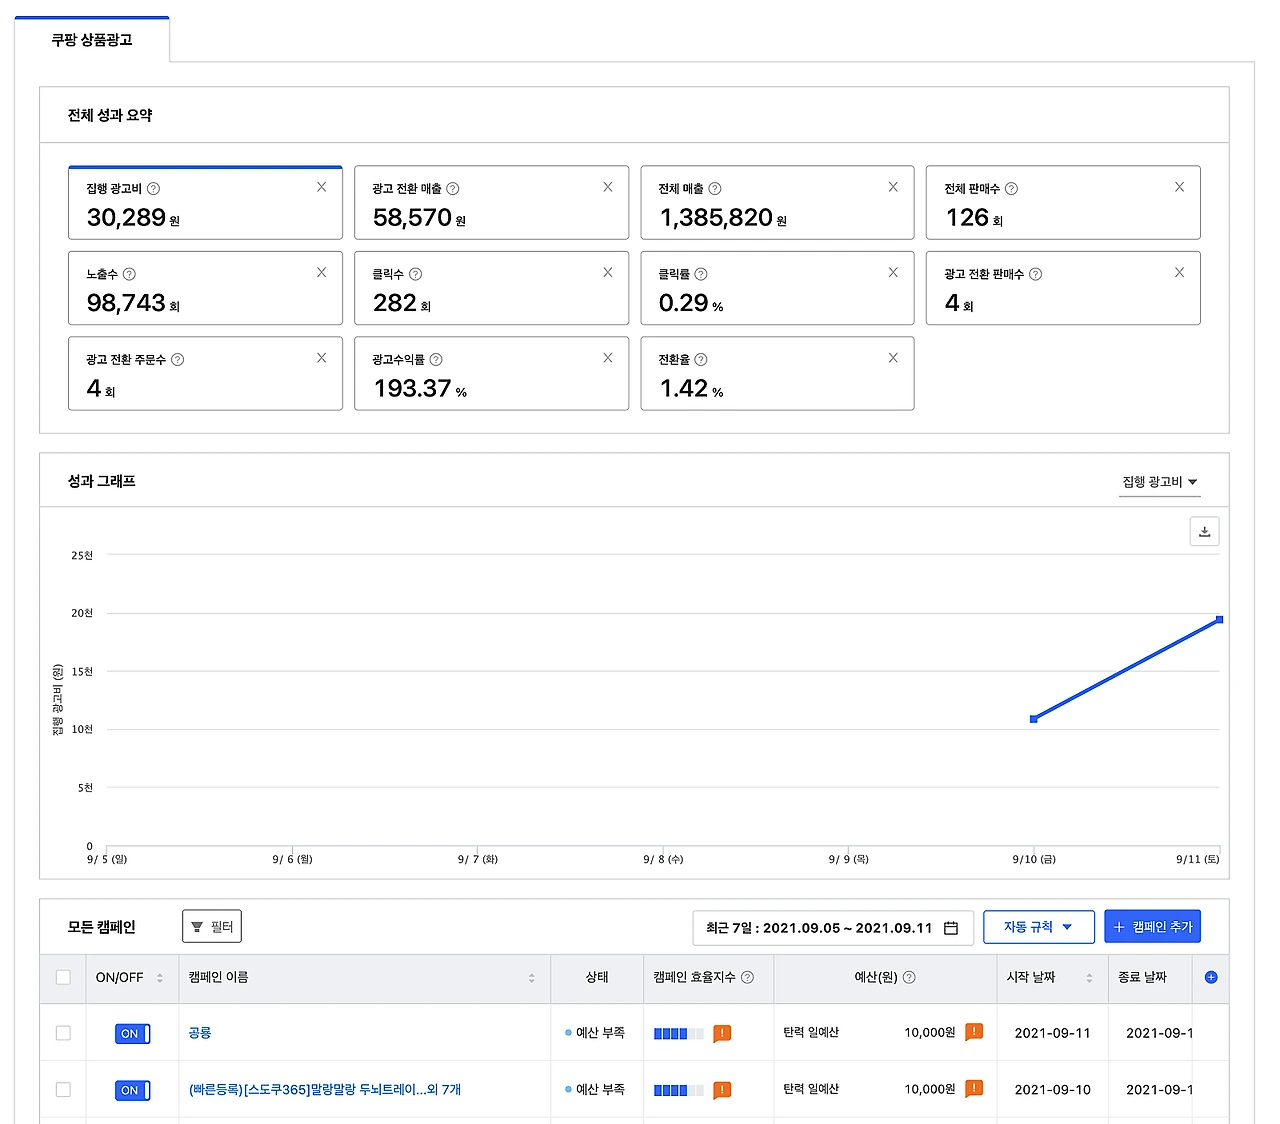Switch to 쿠팡 상품광고 tab
Image resolution: width=1280 pixels, height=1124 pixels.
tap(92, 40)
